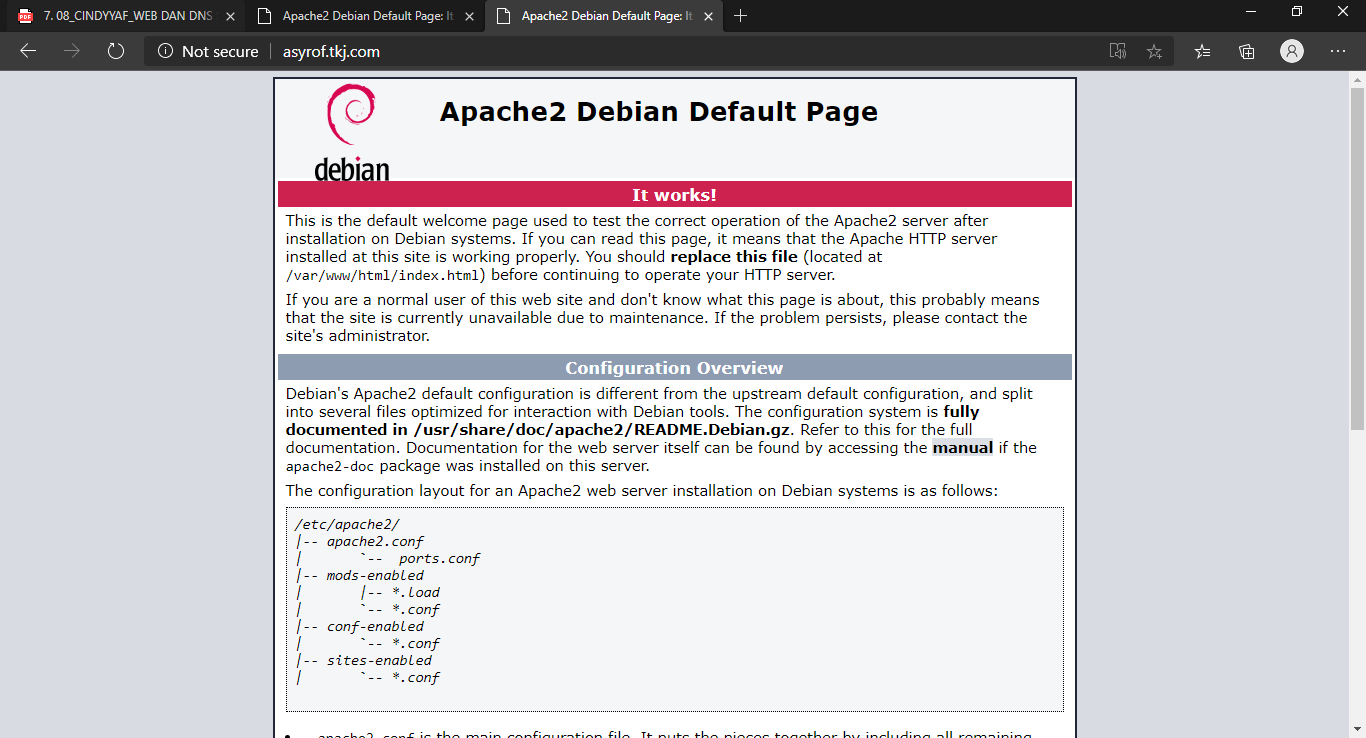Close the middle Apache2 Debian tab
The height and width of the screenshot is (738, 1366).
[x=468, y=16]
